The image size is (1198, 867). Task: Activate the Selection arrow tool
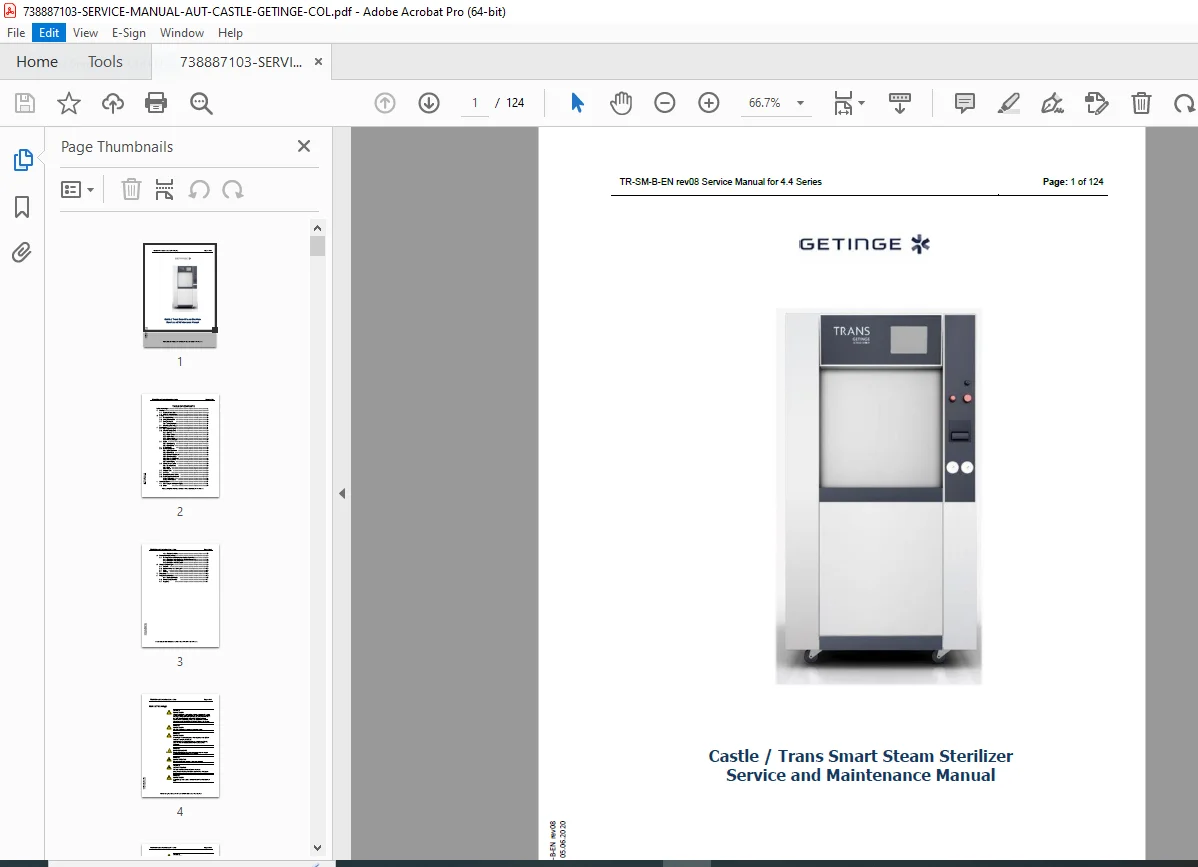click(577, 102)
